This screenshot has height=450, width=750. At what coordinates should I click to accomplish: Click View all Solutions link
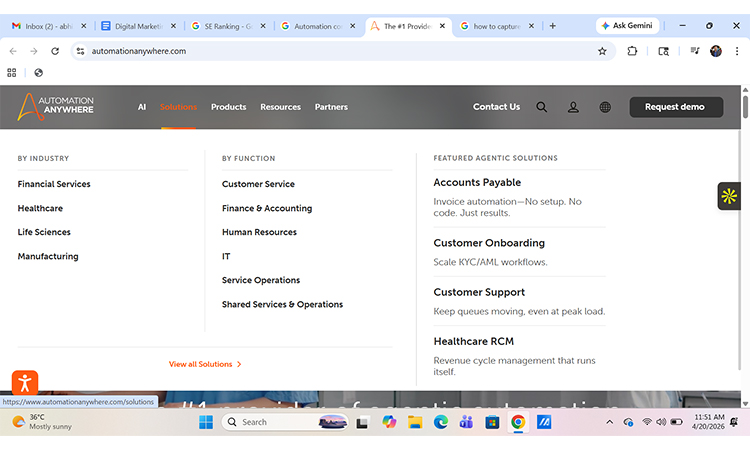click(x=205, y=364)
